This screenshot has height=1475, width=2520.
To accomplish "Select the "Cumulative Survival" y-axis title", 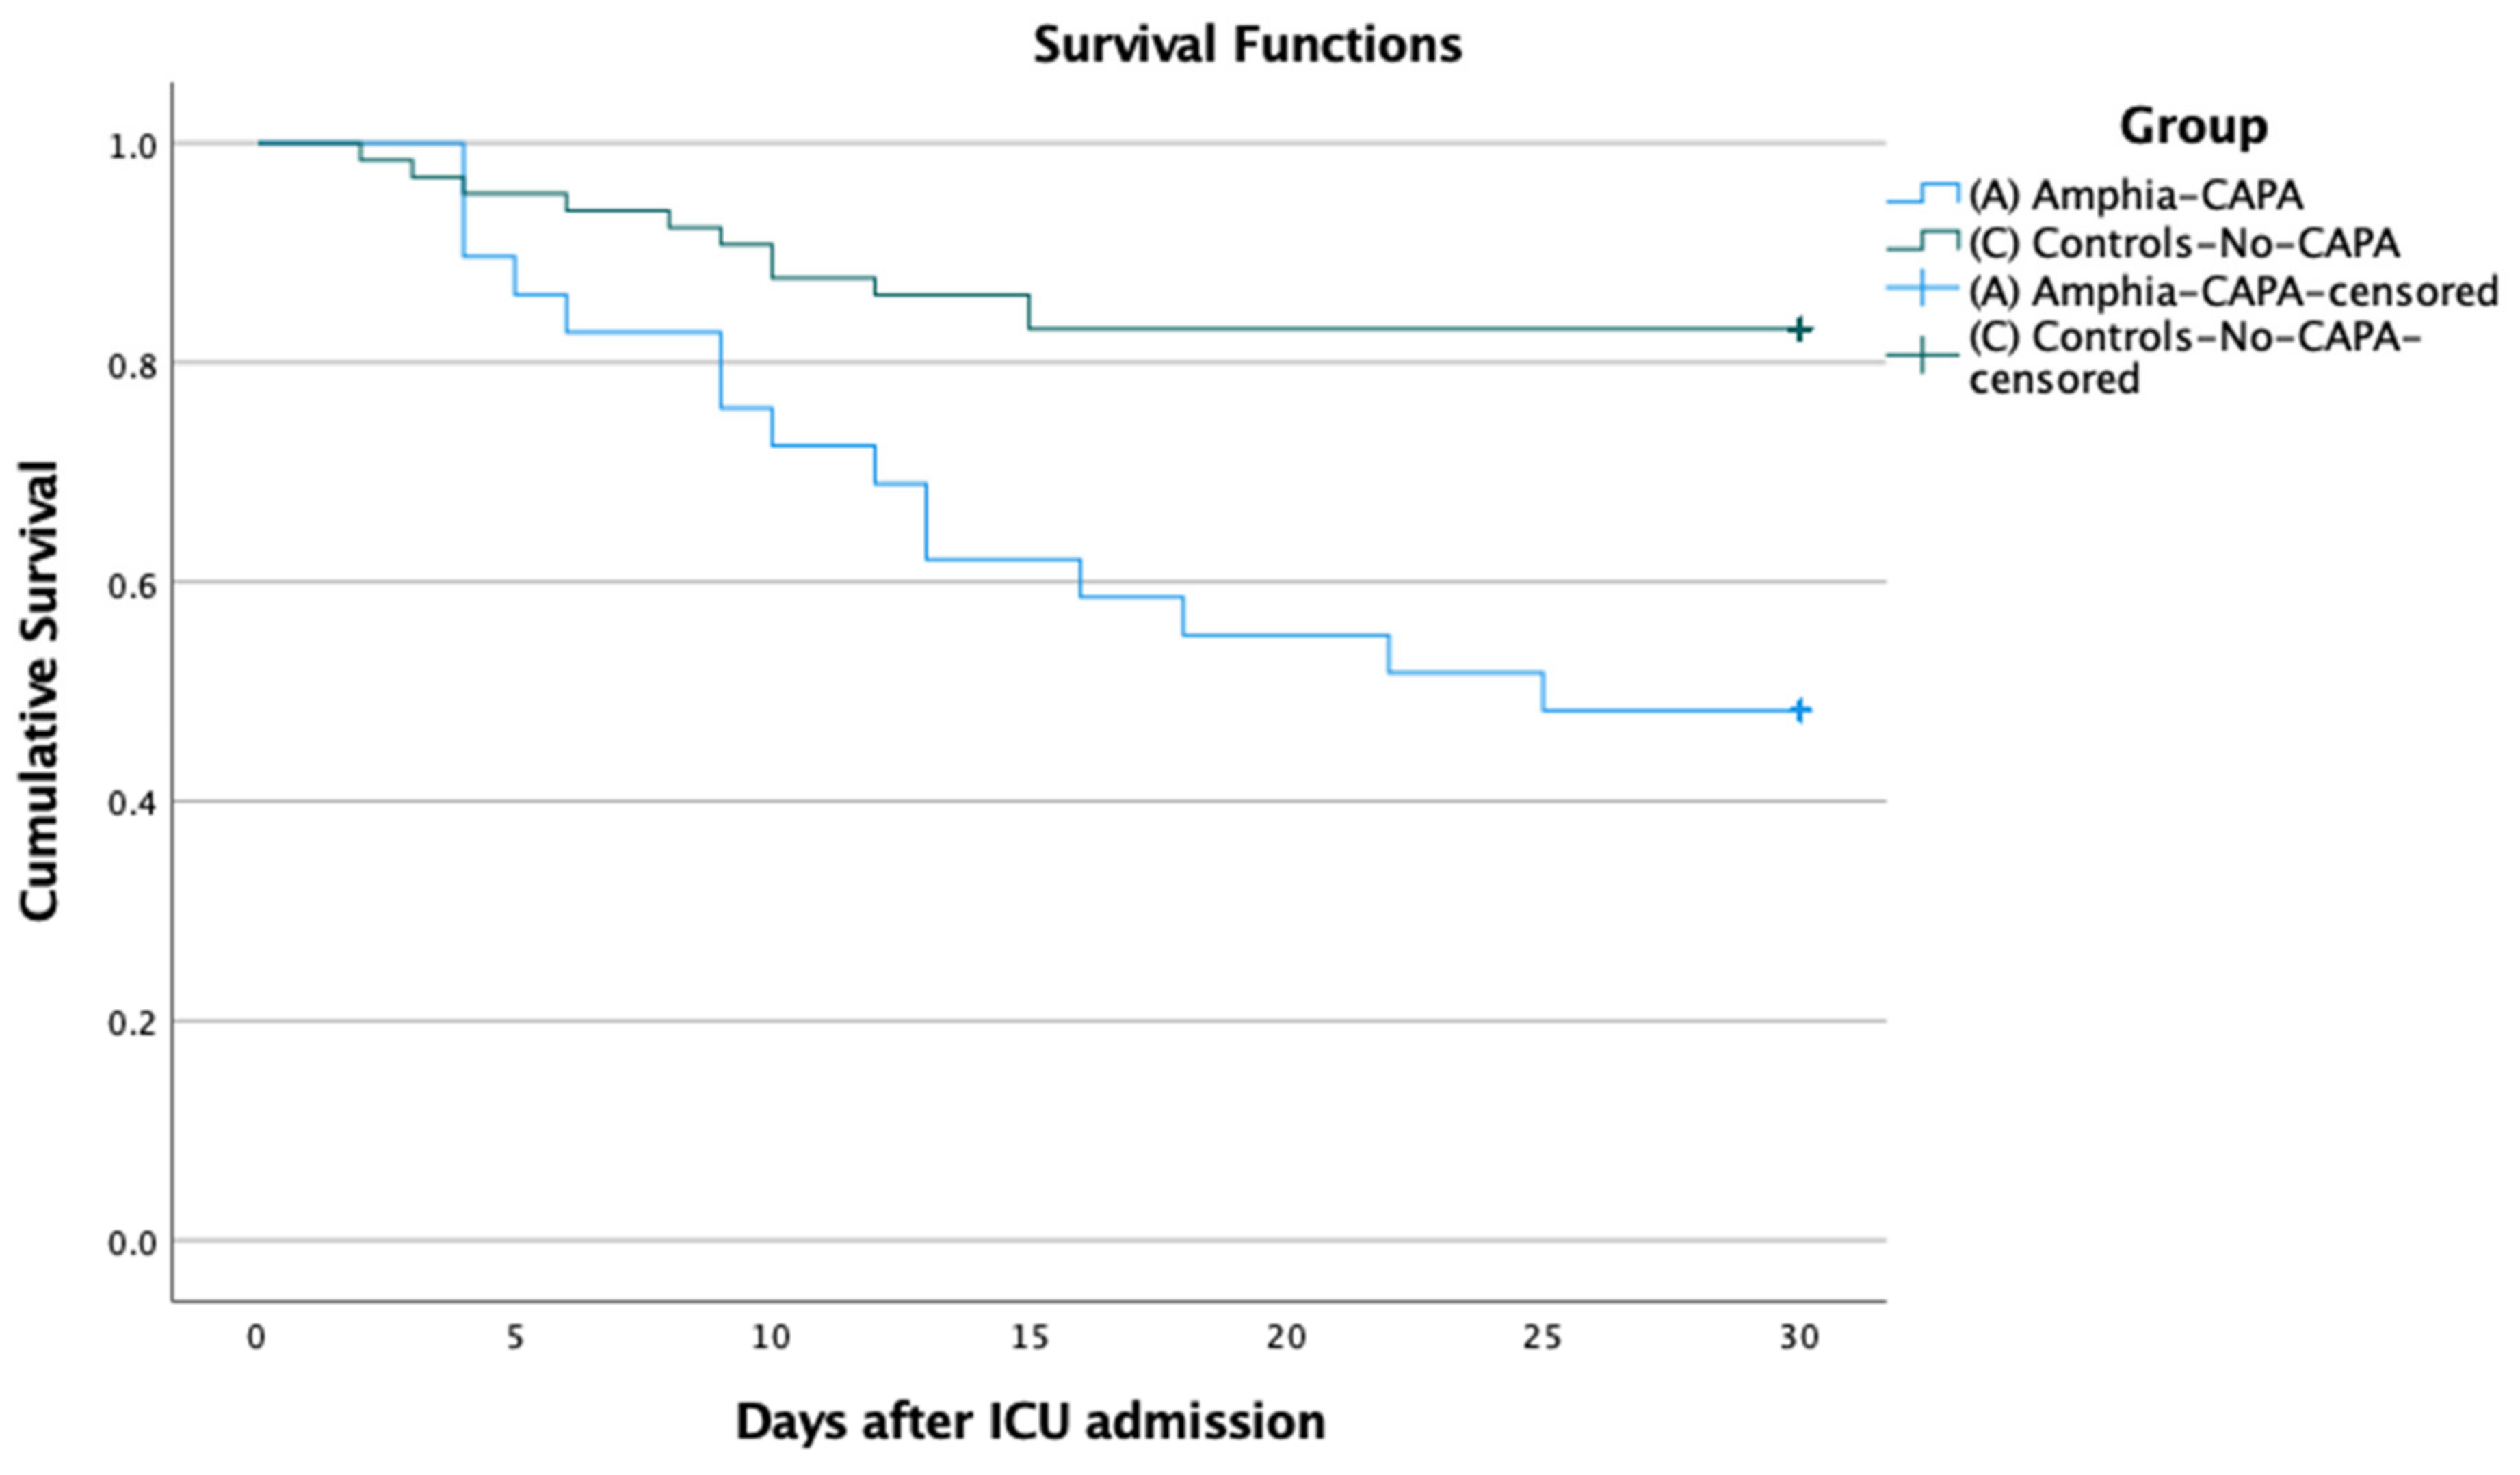I will (x=40, y=690).
